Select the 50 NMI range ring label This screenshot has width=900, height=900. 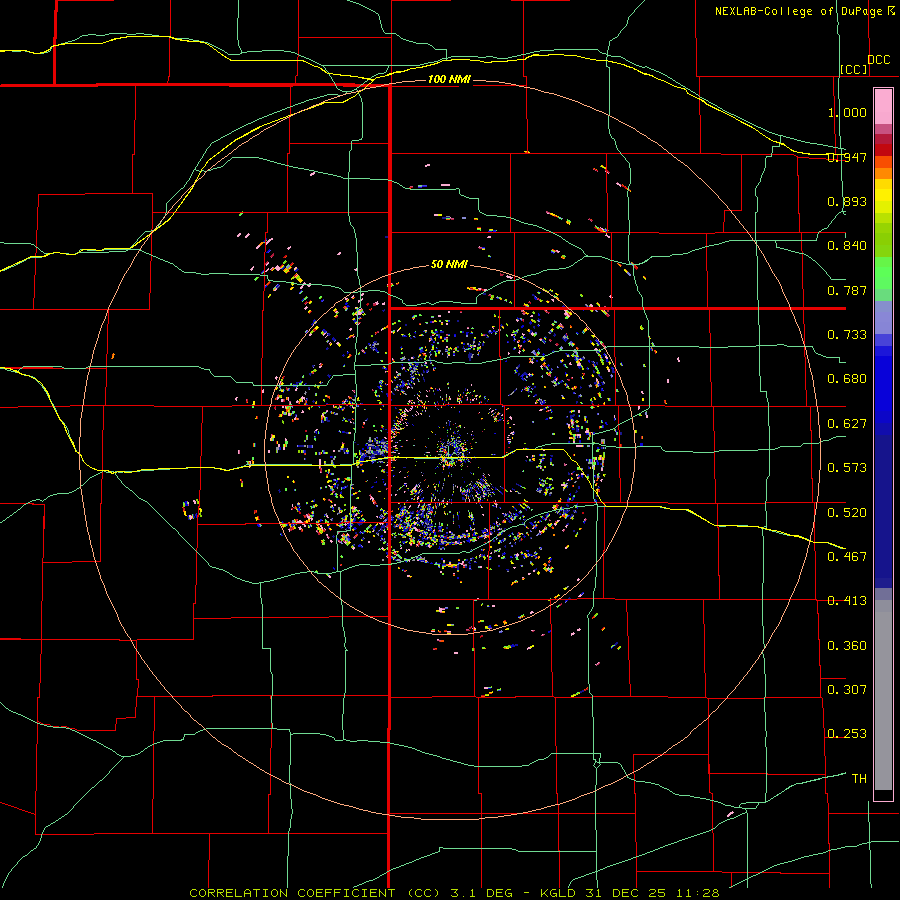pos(449,264)
